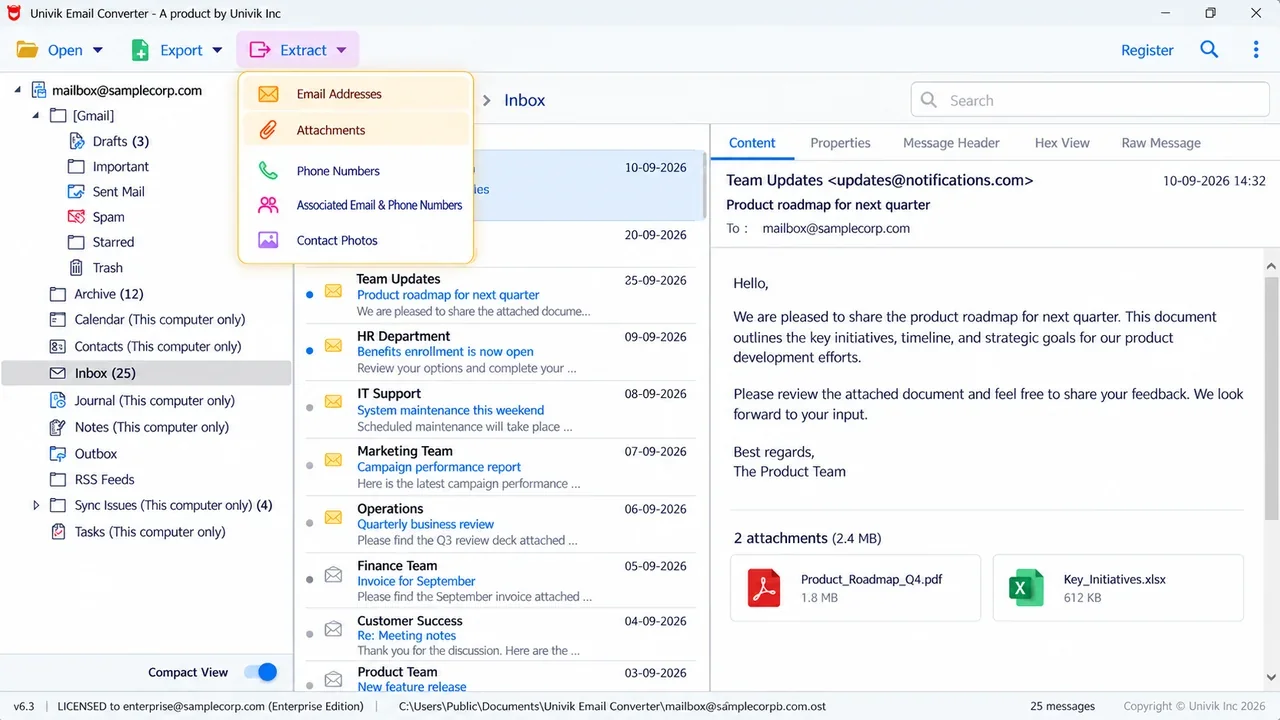Click the PDF icon of Product_Roadmap_Q4.pdf

pos(765,588)
